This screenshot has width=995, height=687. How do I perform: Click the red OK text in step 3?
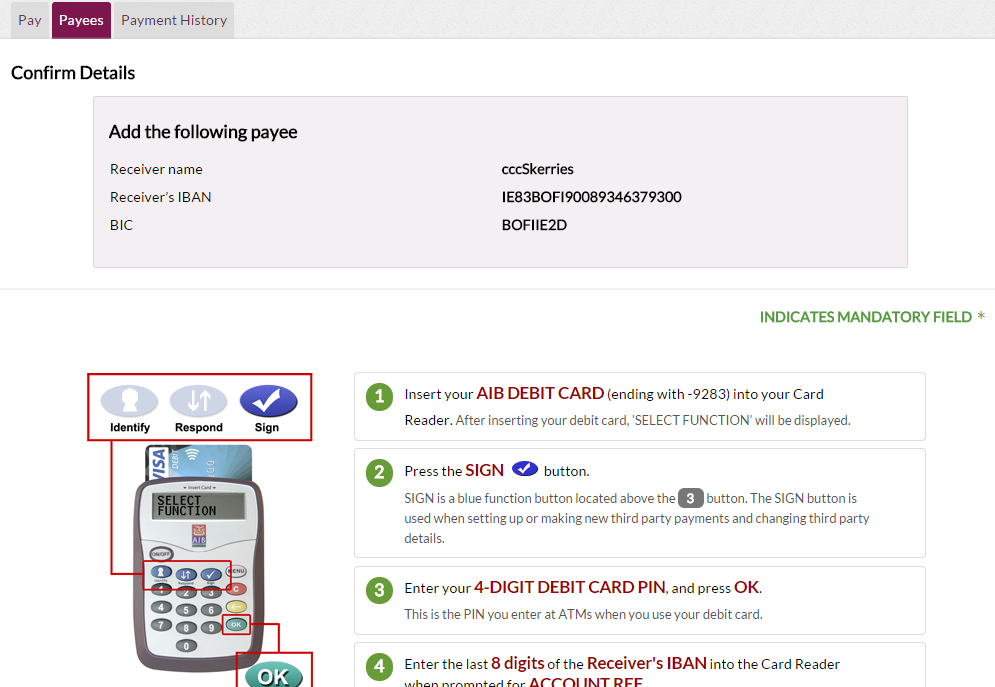tap(746, 587)
